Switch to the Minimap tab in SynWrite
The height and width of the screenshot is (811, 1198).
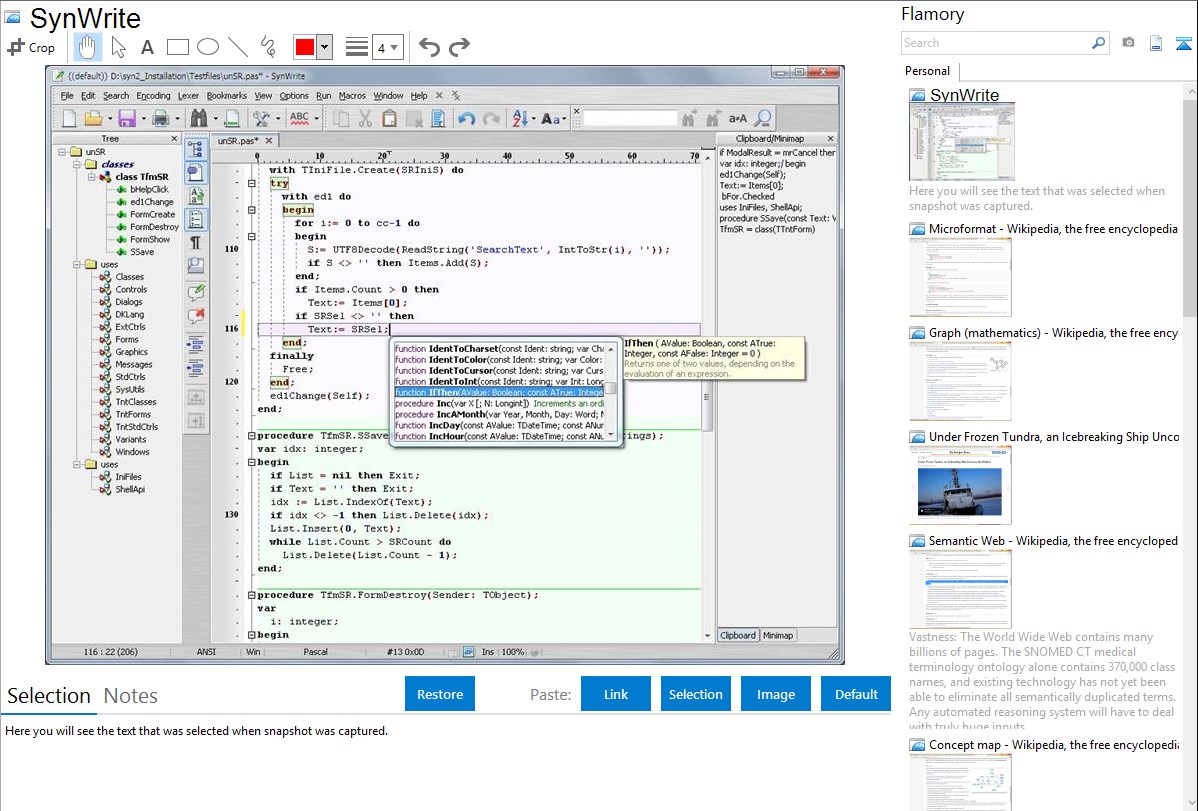pyautogui.click(x=778, y=635)
